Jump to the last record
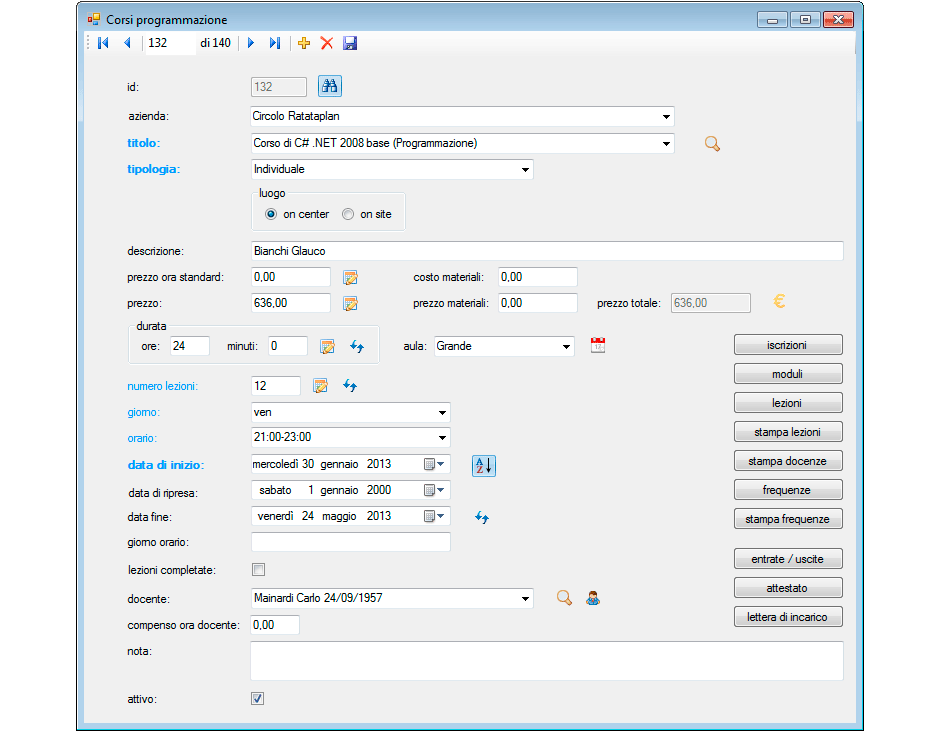Screen dimensions: 940x732 click(275, 43)
